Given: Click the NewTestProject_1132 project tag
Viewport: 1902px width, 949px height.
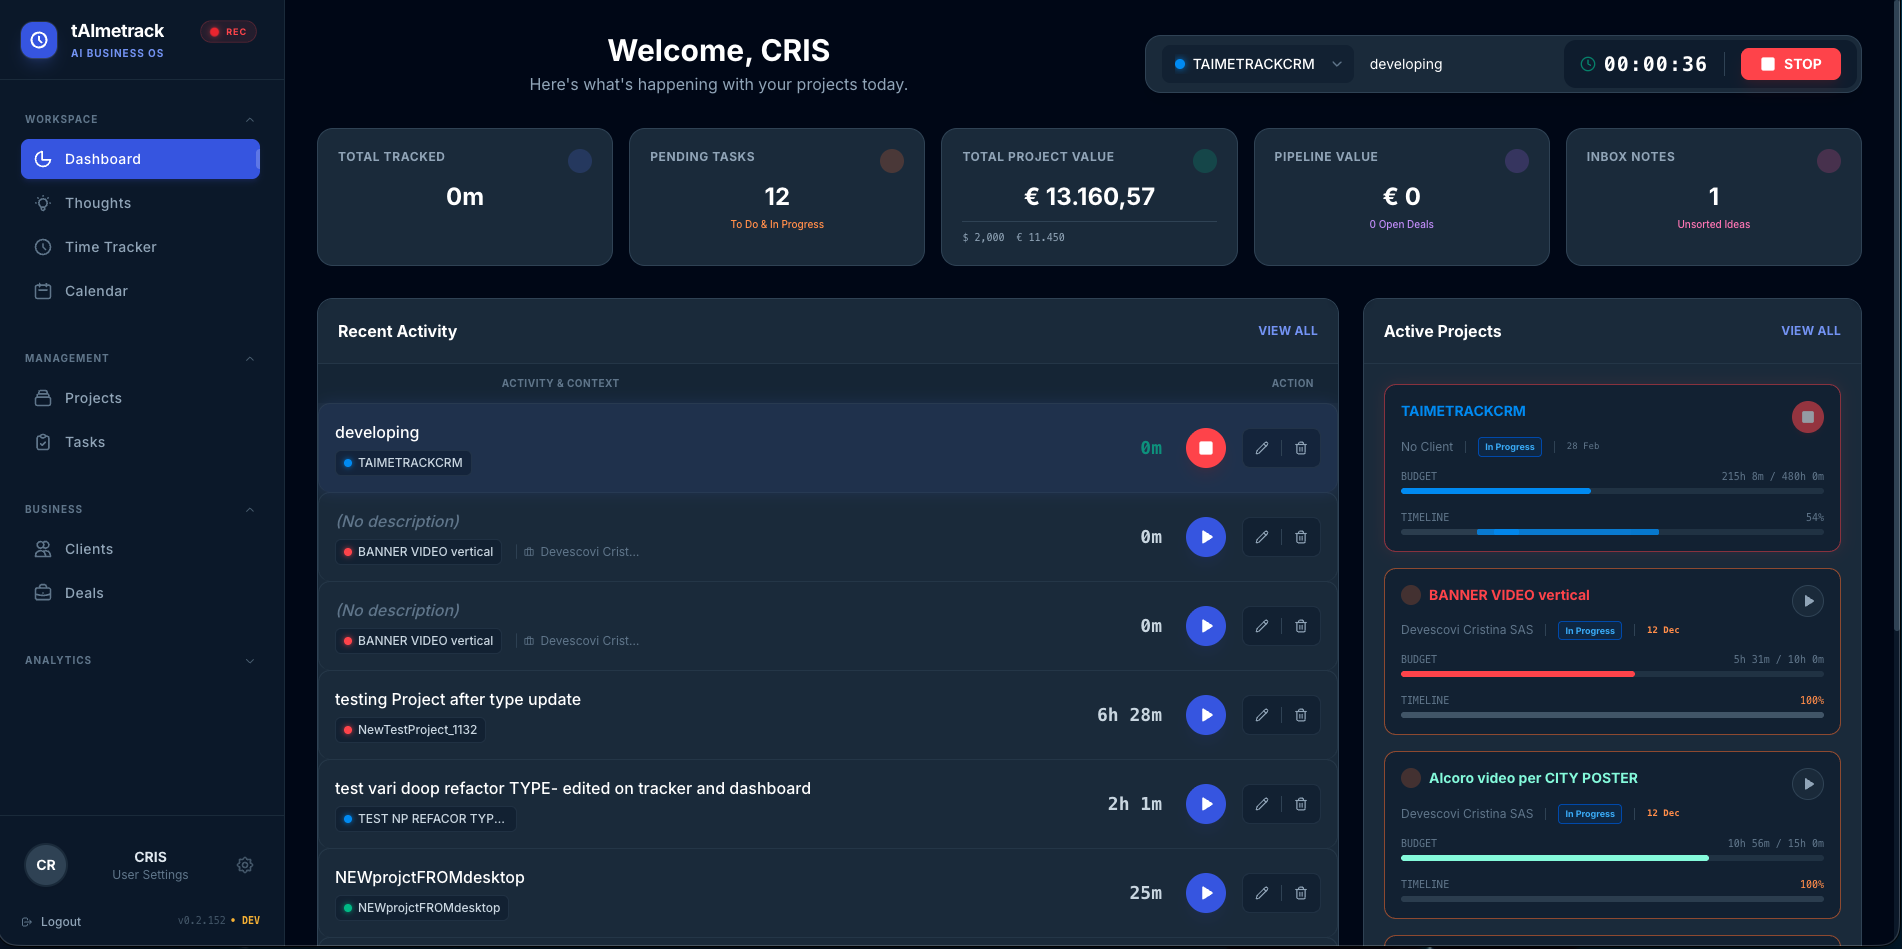Looking at the screenshot, I should [x=410, y=730].
